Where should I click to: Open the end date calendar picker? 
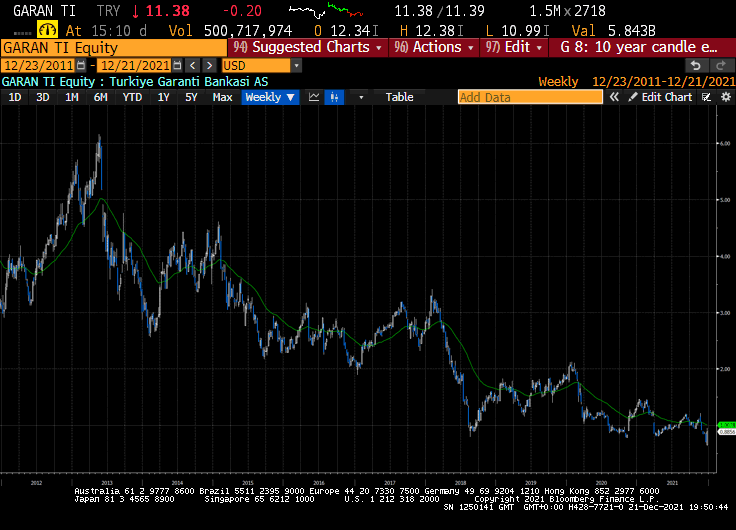(x=177, y=66)
